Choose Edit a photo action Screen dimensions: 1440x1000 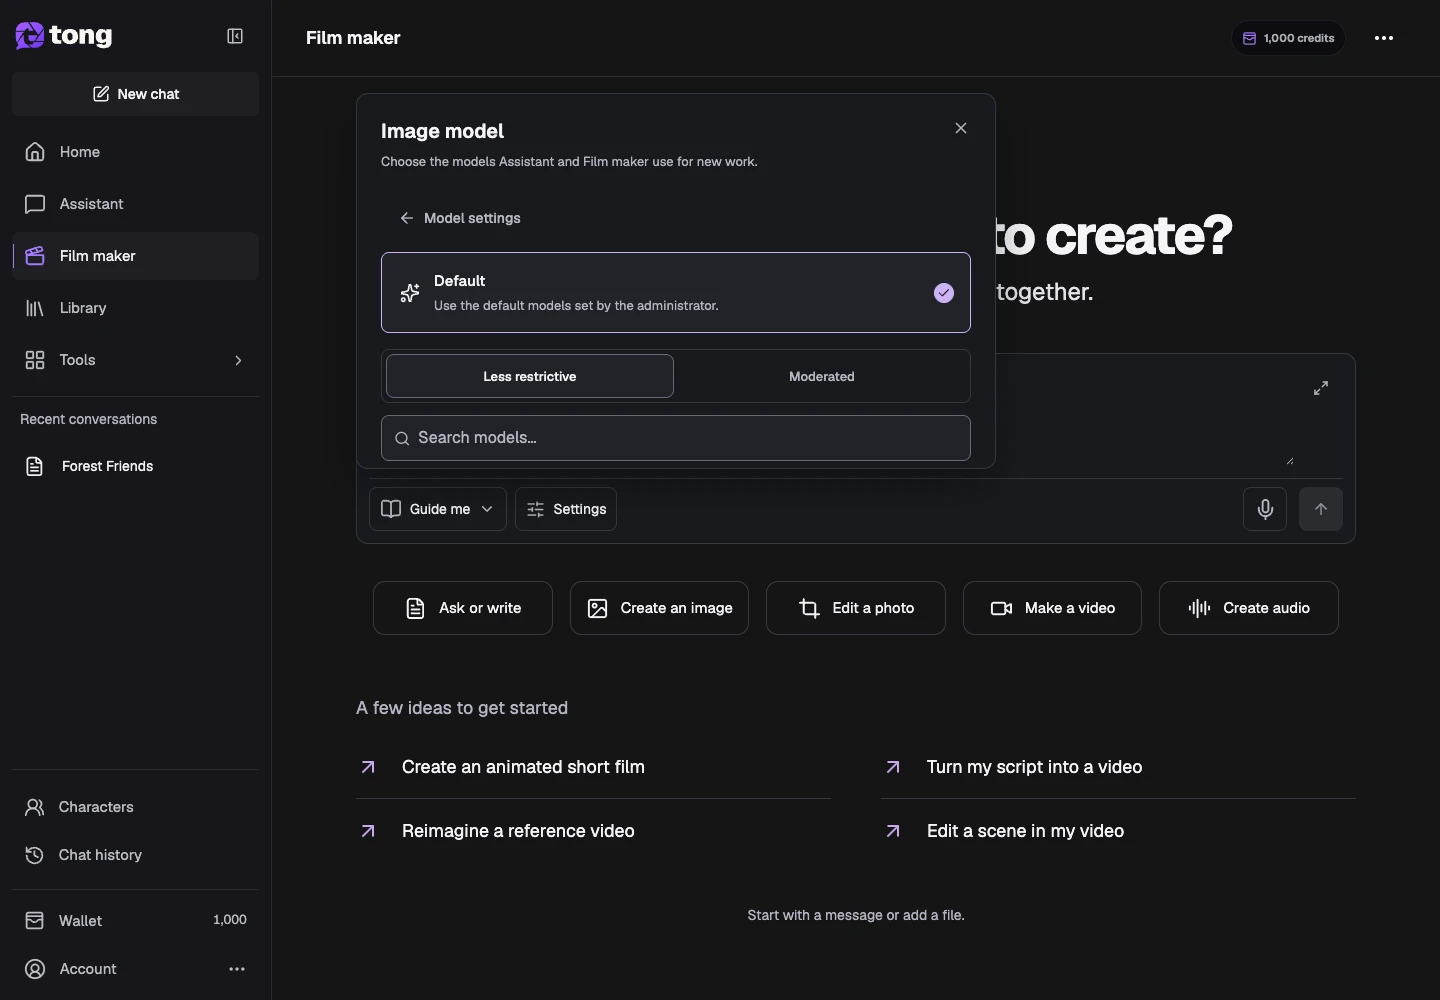856,608
